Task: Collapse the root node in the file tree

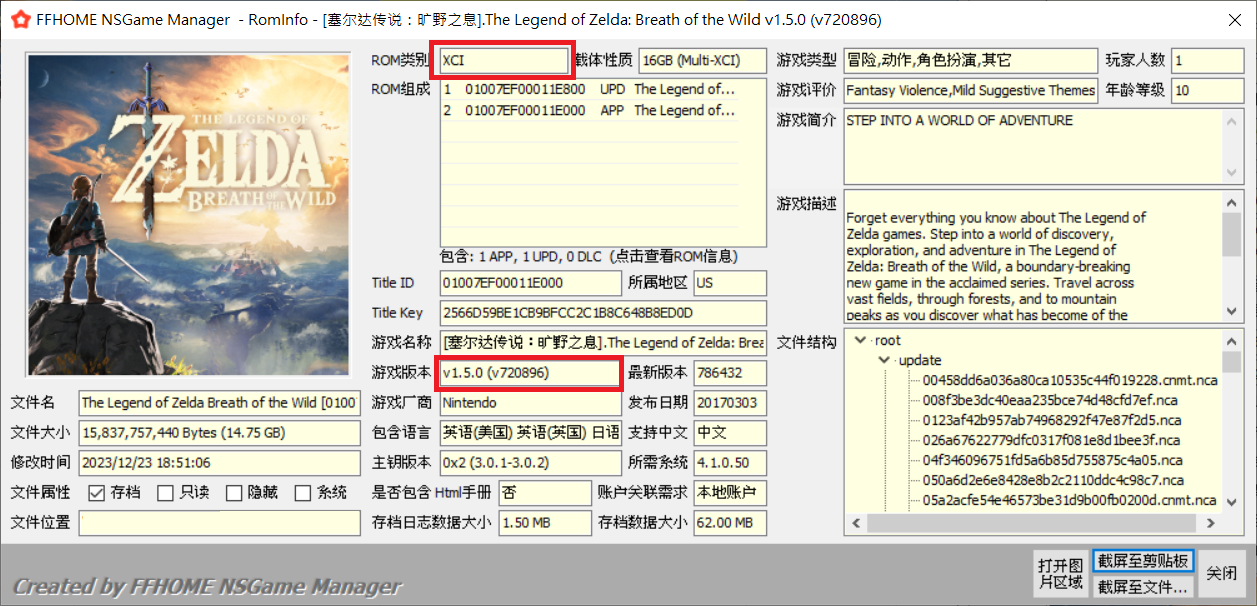Action: [x=860, y=340]
